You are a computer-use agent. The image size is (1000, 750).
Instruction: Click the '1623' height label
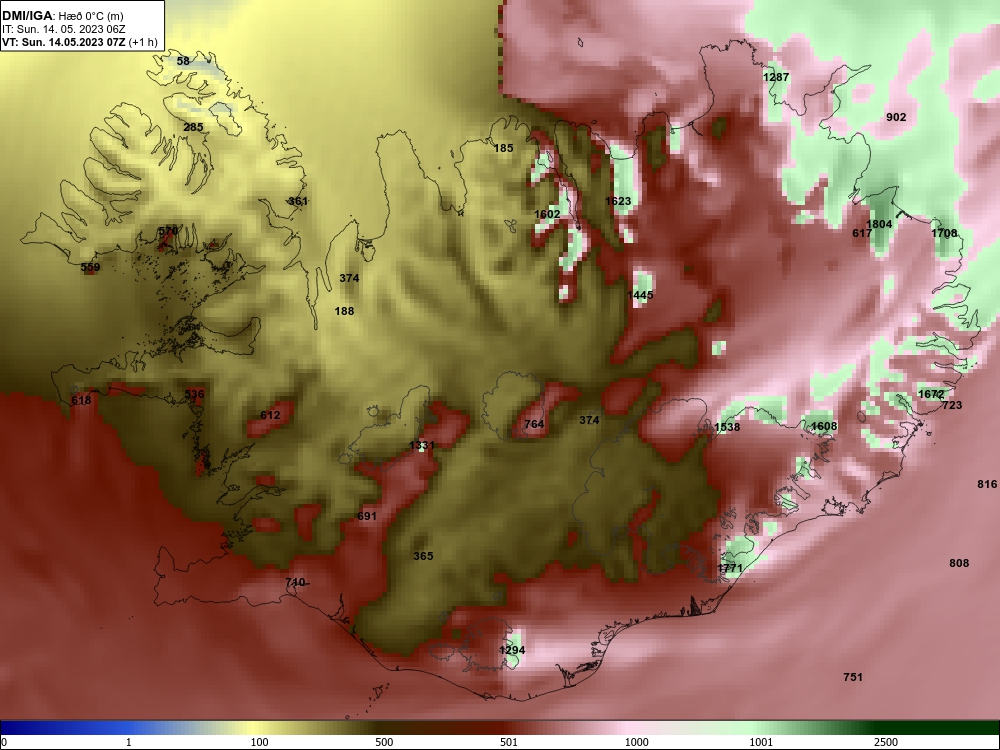click(618, 201)
